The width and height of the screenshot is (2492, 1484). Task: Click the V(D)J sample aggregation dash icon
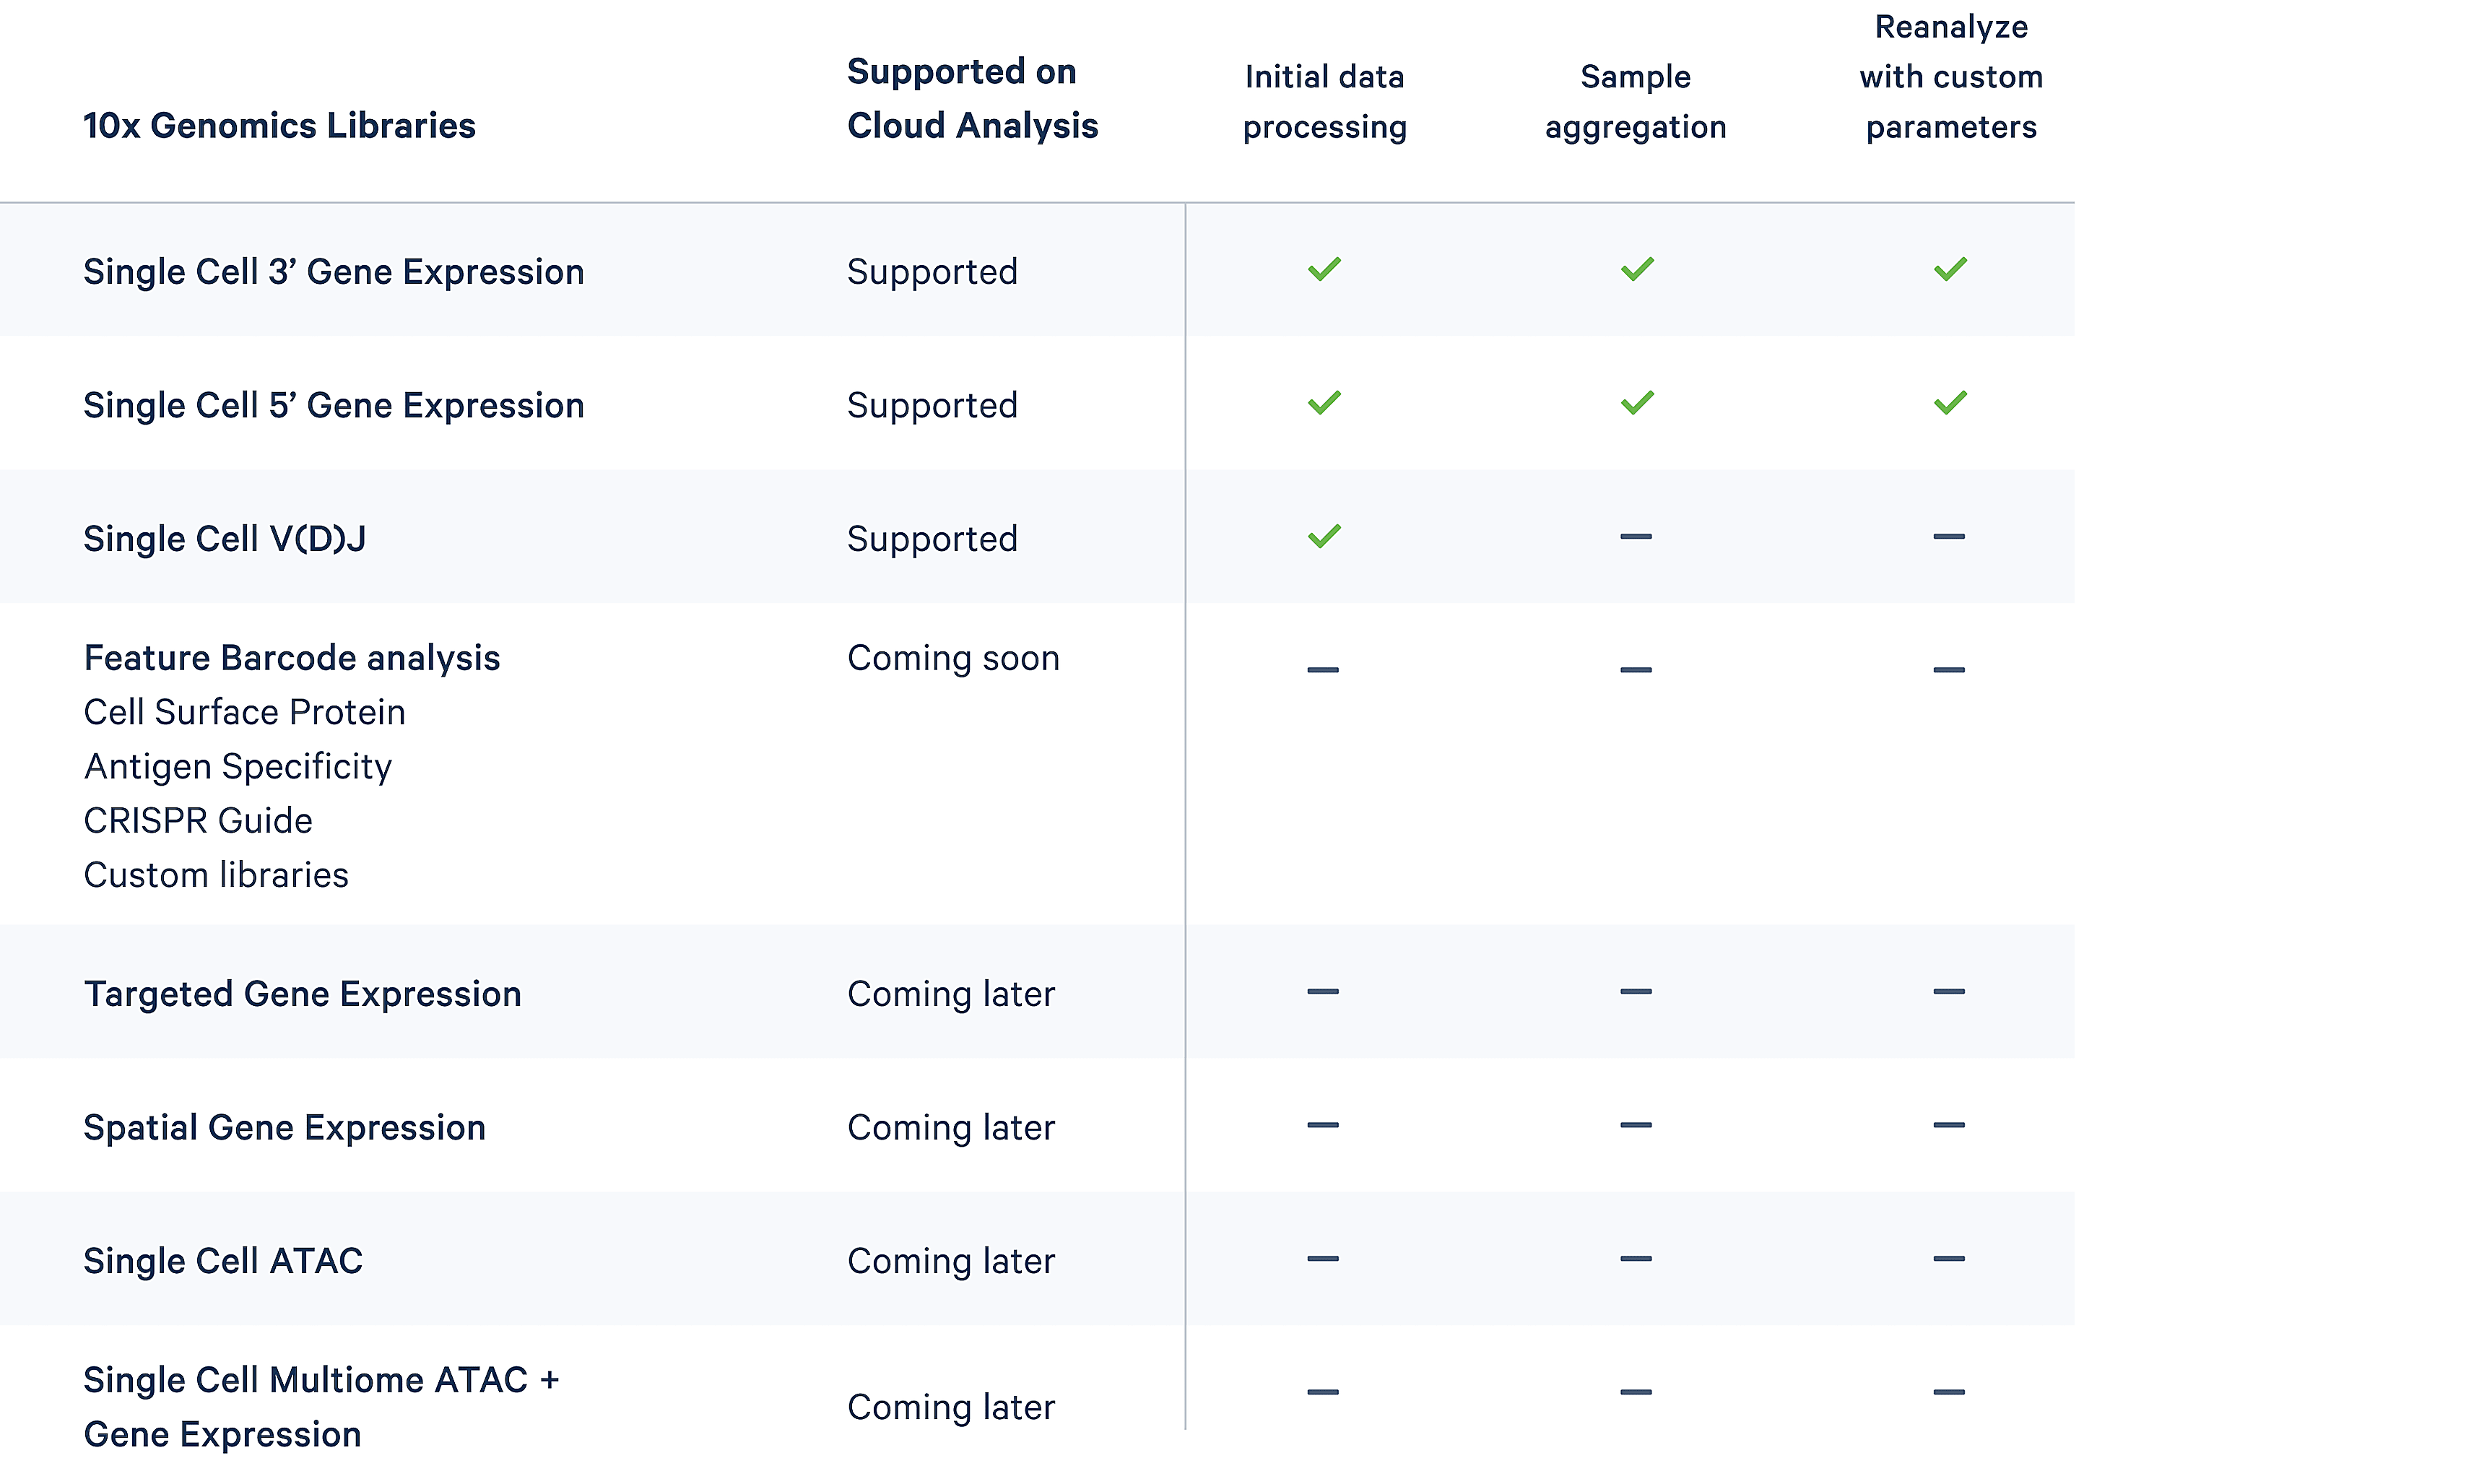pos(1636,537)
